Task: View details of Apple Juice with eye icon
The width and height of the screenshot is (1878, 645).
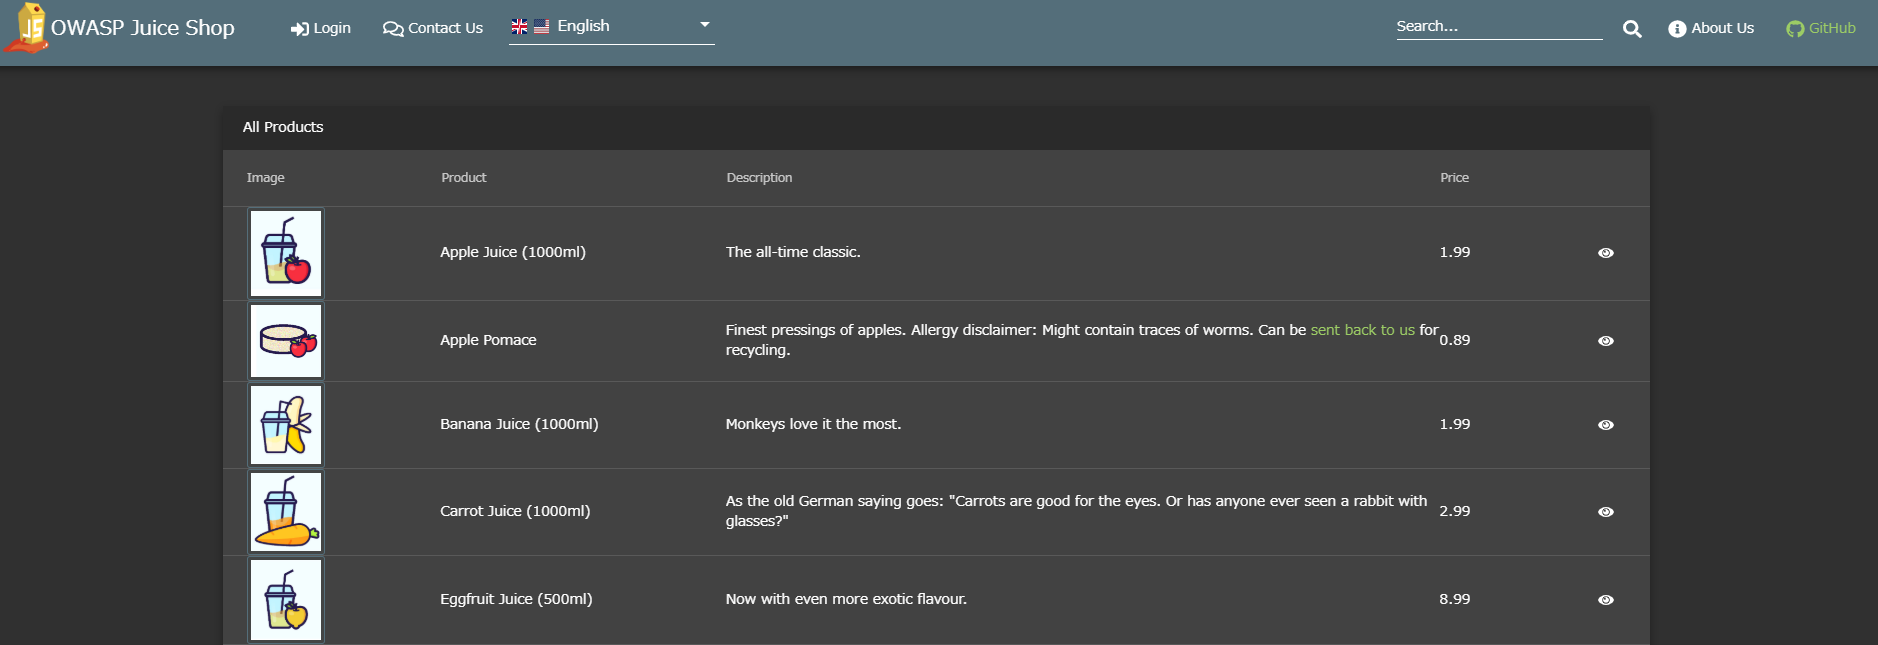Action: coord(1605,253)
